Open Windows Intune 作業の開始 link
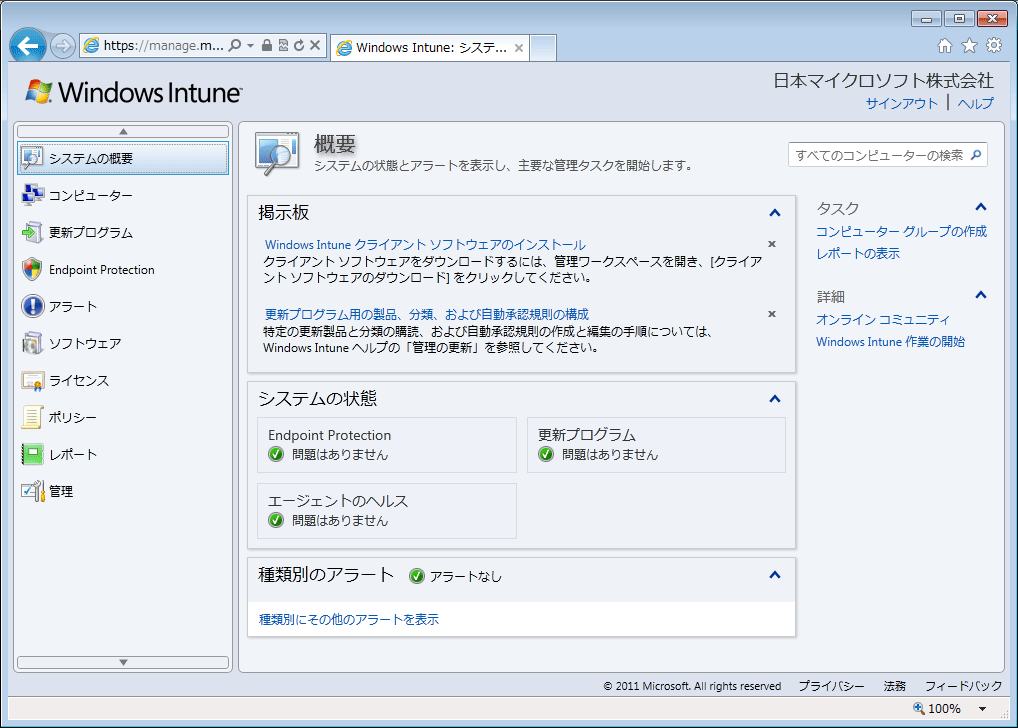This screenshot has width=1018, height=728. tap(890, 342)
